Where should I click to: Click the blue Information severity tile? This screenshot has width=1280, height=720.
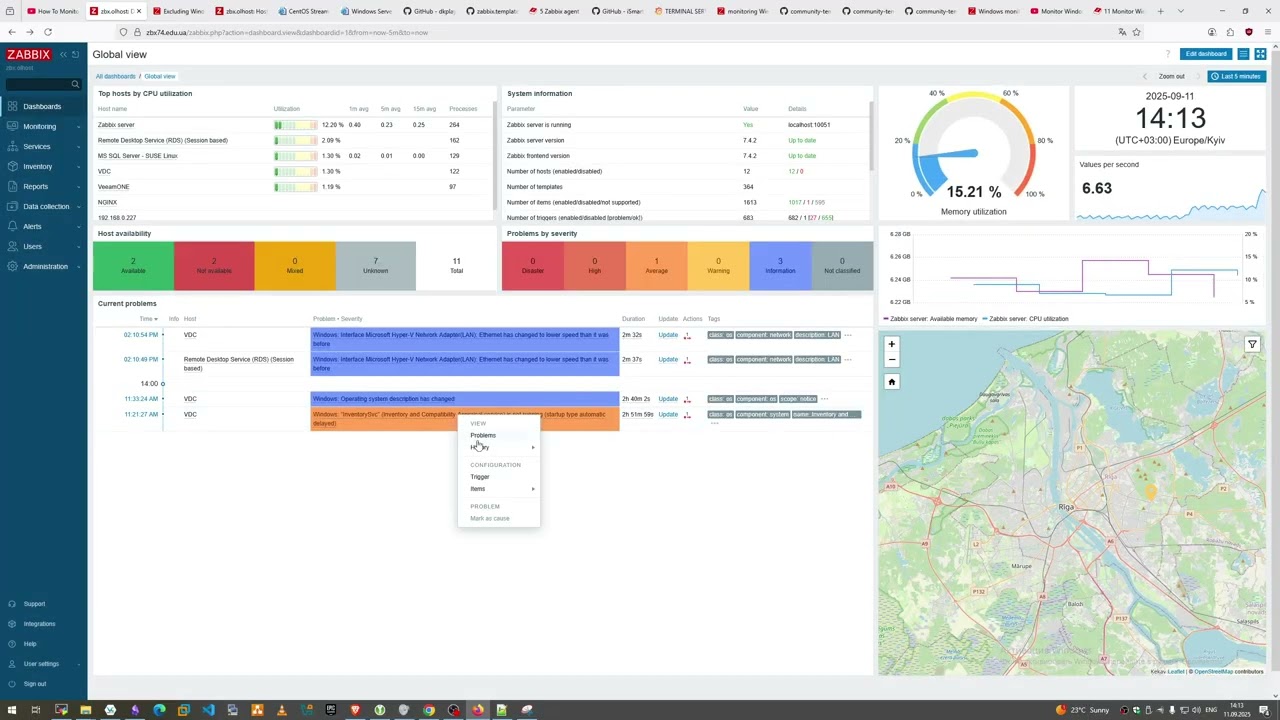point(780,266)
